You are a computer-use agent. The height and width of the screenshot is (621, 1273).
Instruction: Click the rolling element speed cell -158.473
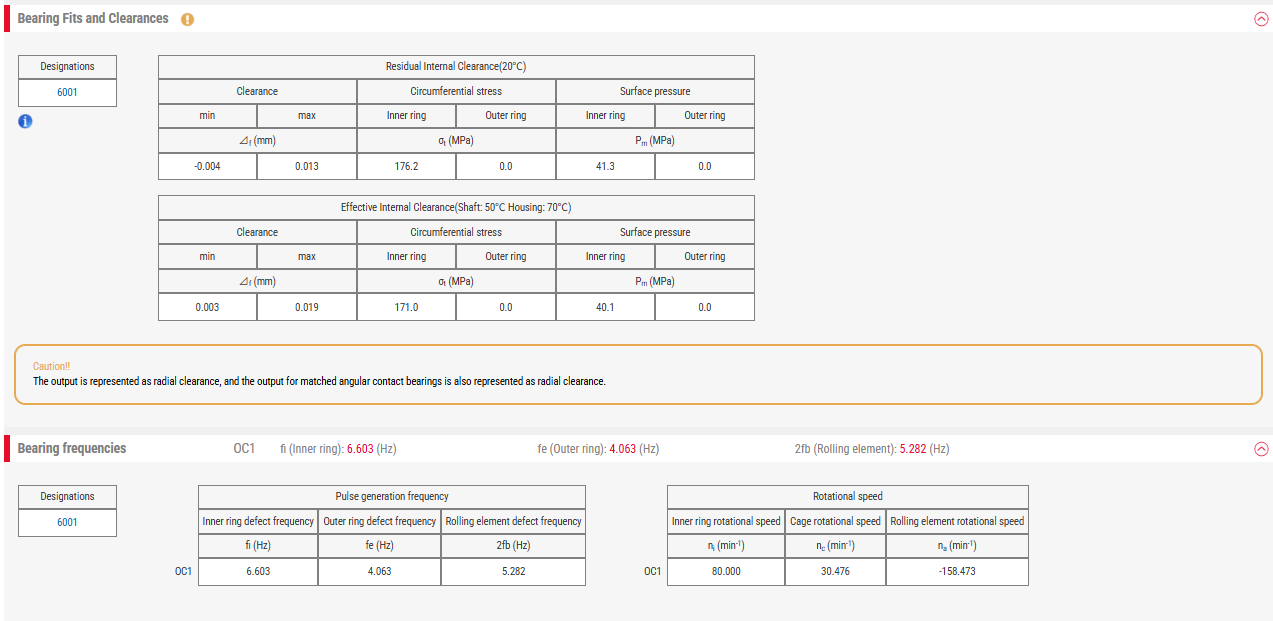[x=957, y=571]
